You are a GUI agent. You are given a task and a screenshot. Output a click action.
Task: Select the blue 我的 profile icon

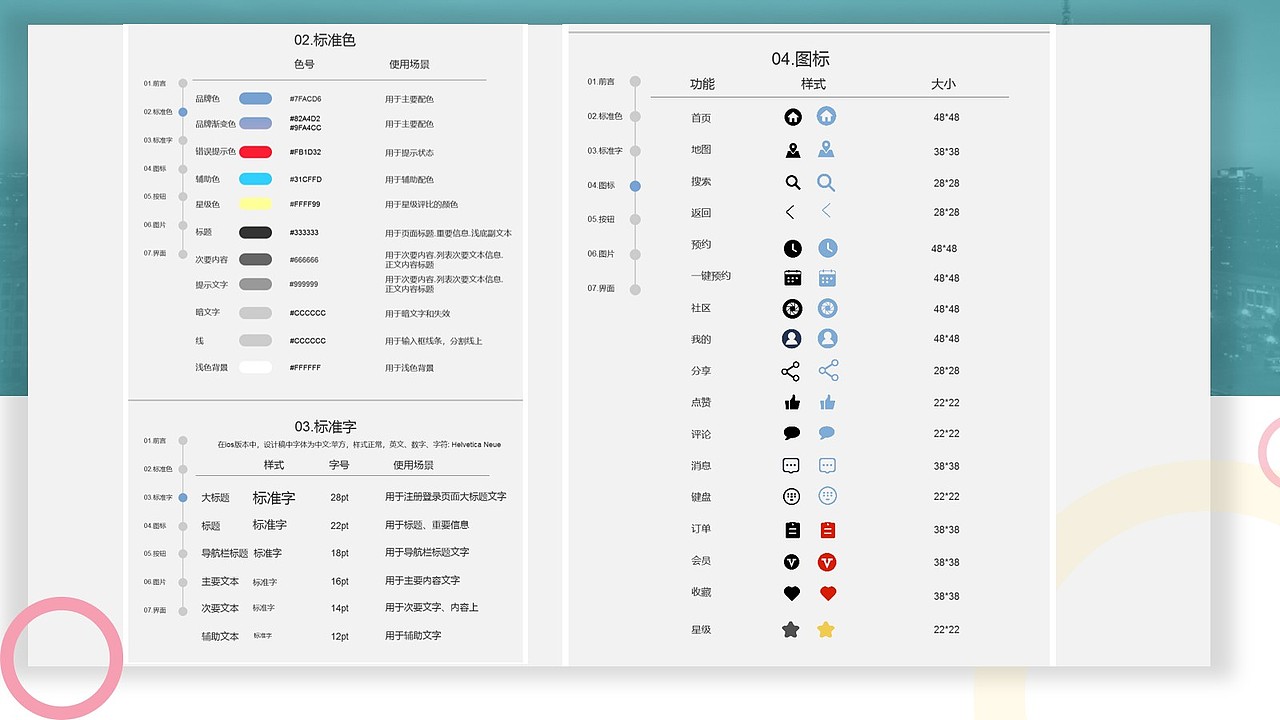click(827, 339)
